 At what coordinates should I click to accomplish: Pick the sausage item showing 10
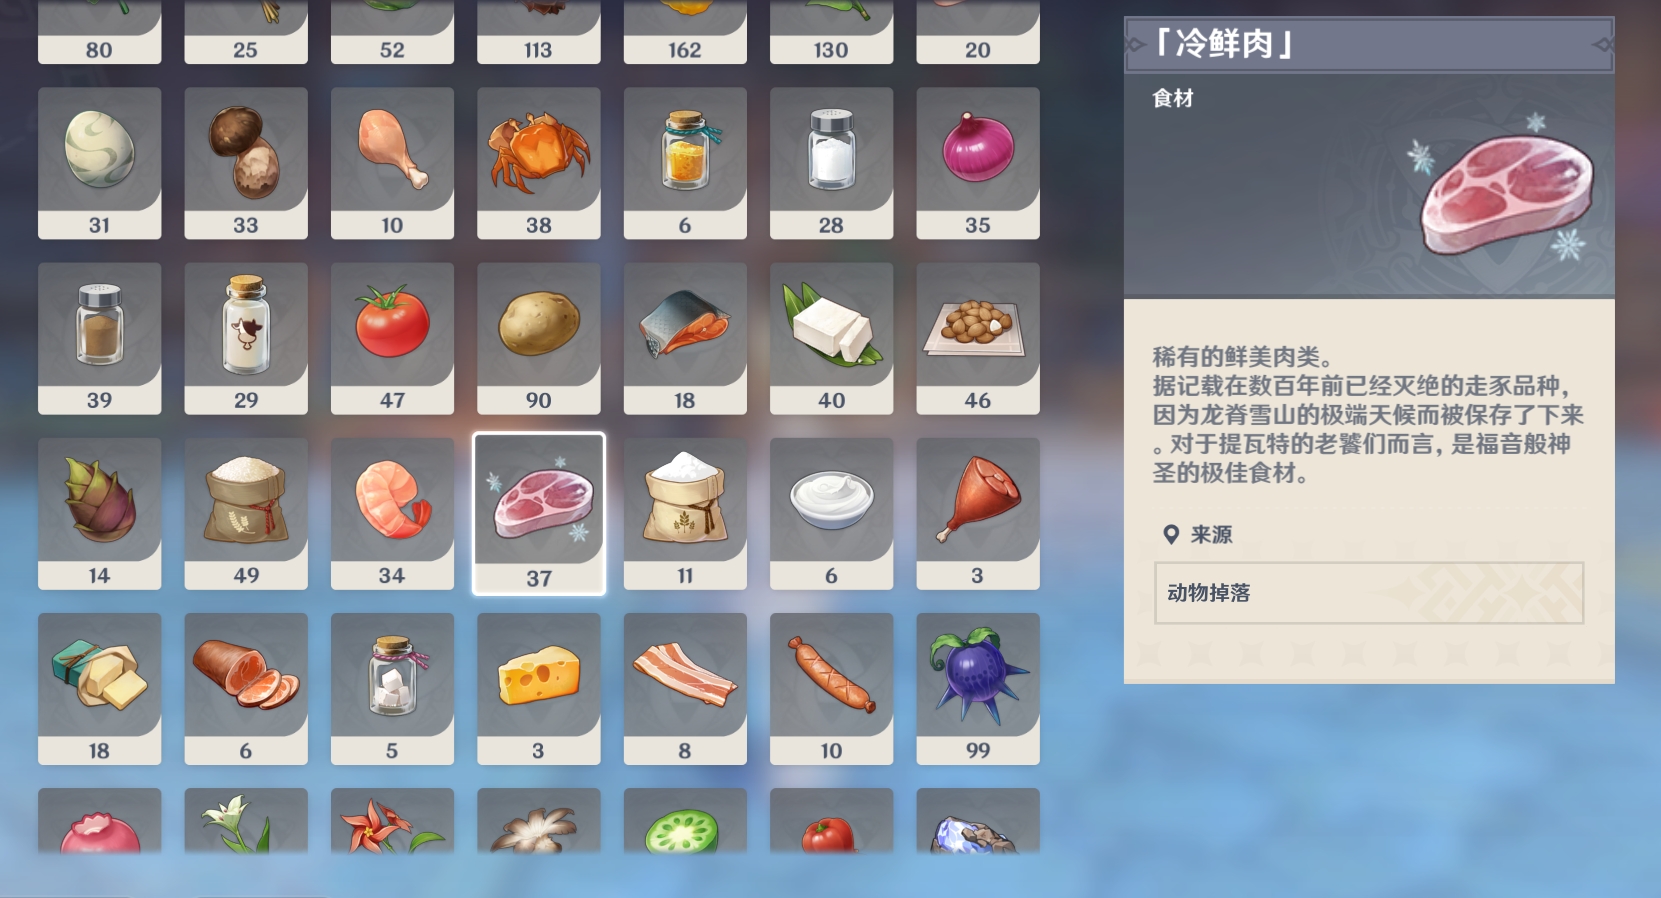click(831, 689)
